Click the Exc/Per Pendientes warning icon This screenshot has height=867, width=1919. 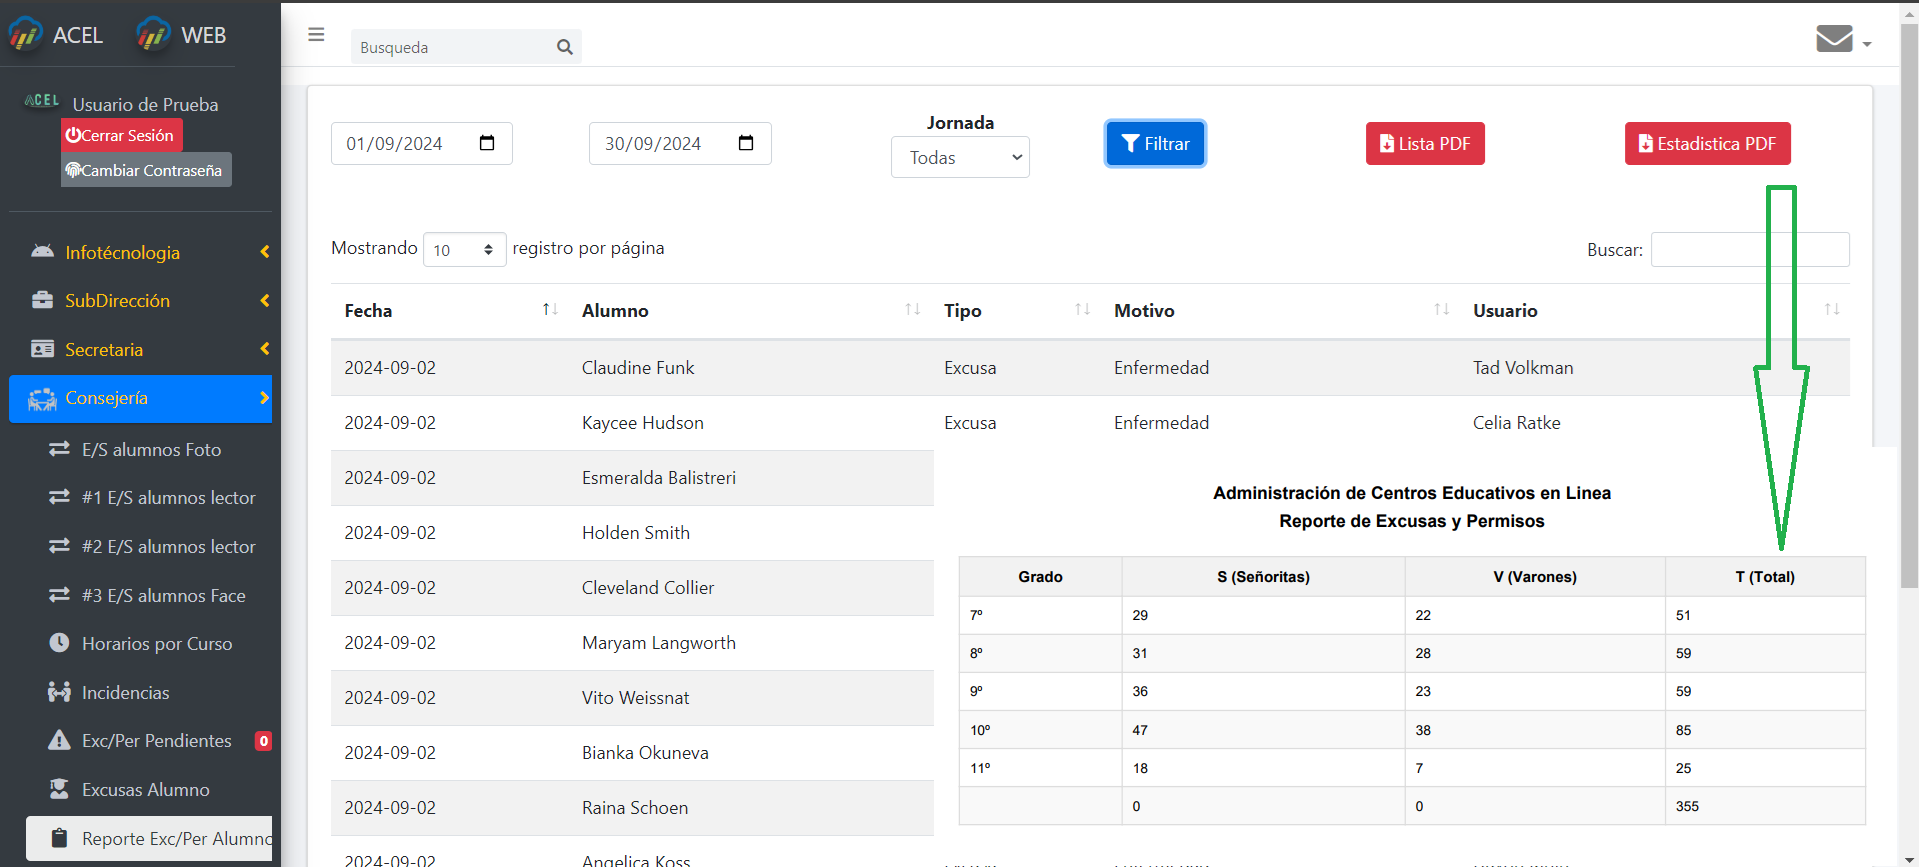pos(59,740)
